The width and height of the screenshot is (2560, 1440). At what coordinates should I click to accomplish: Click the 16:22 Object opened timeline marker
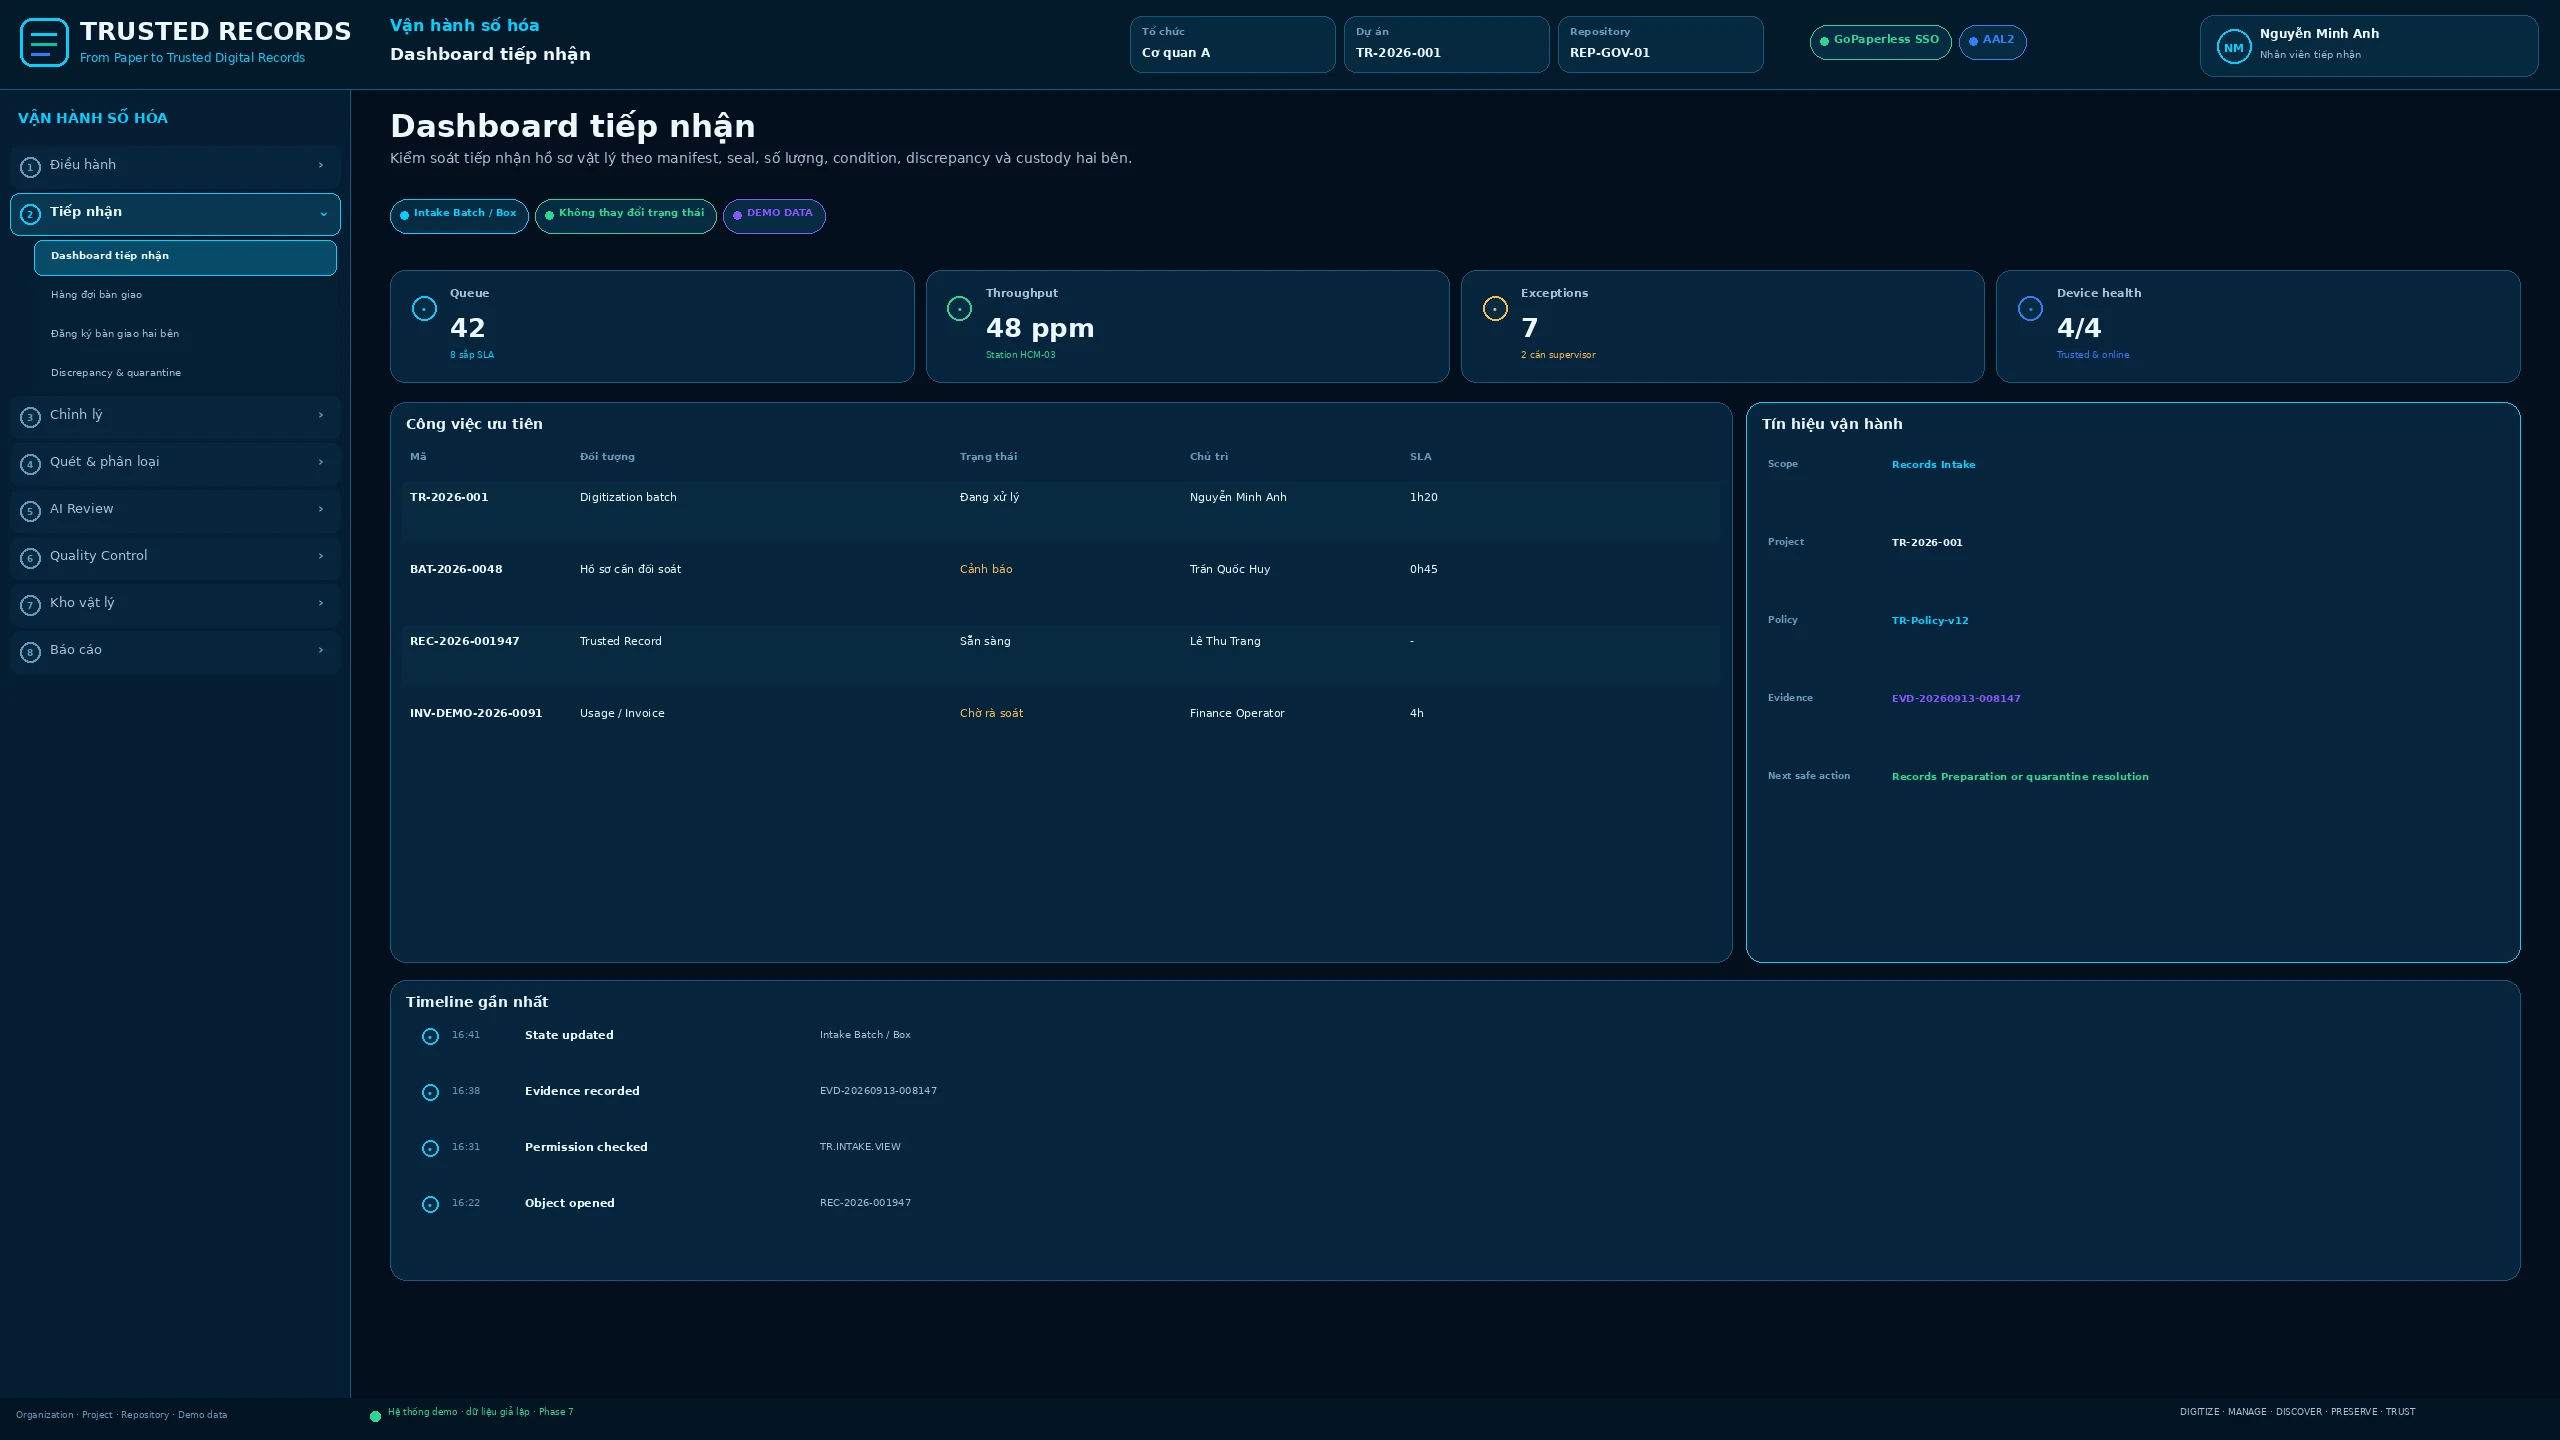point(430,1205)
